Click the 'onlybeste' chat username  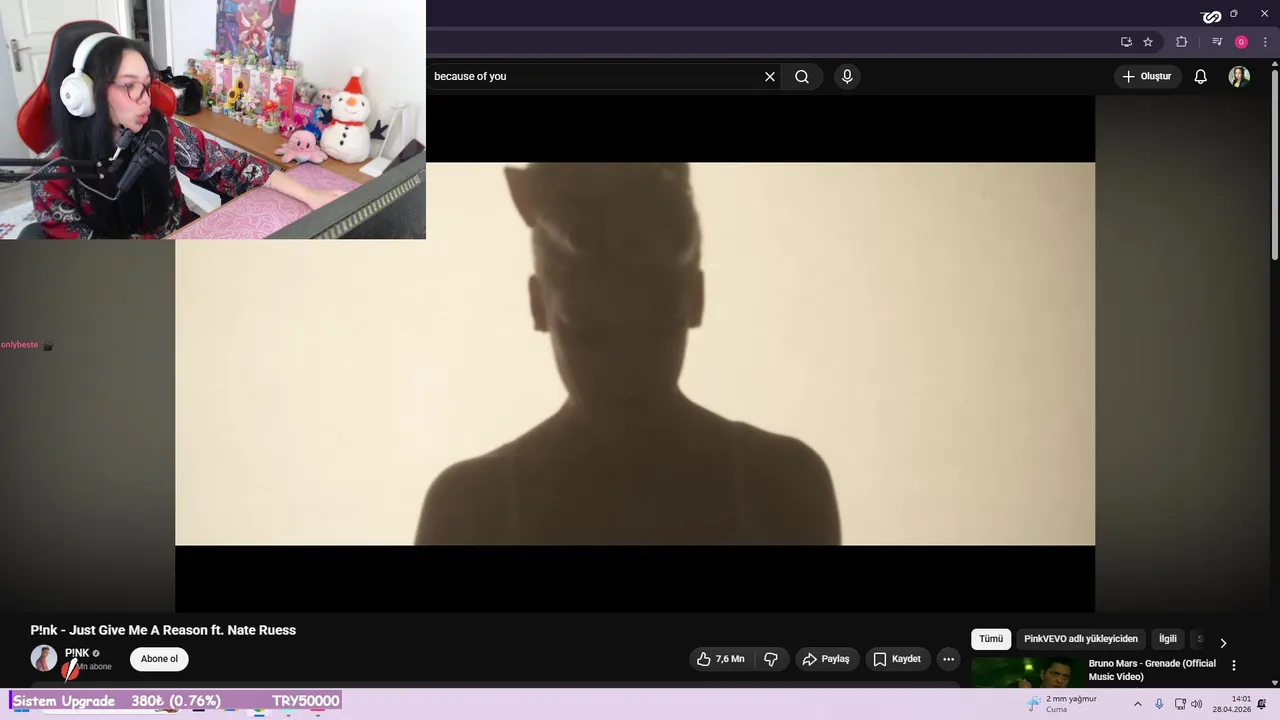coord(20,345)
